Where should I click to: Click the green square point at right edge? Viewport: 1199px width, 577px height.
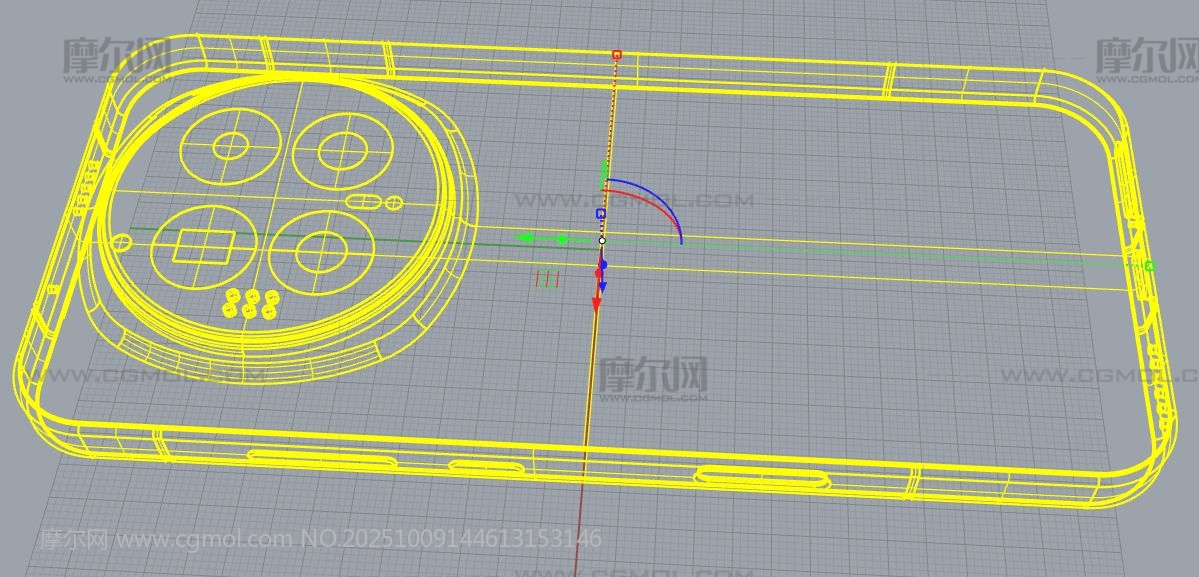click(x=1149, y=265)
